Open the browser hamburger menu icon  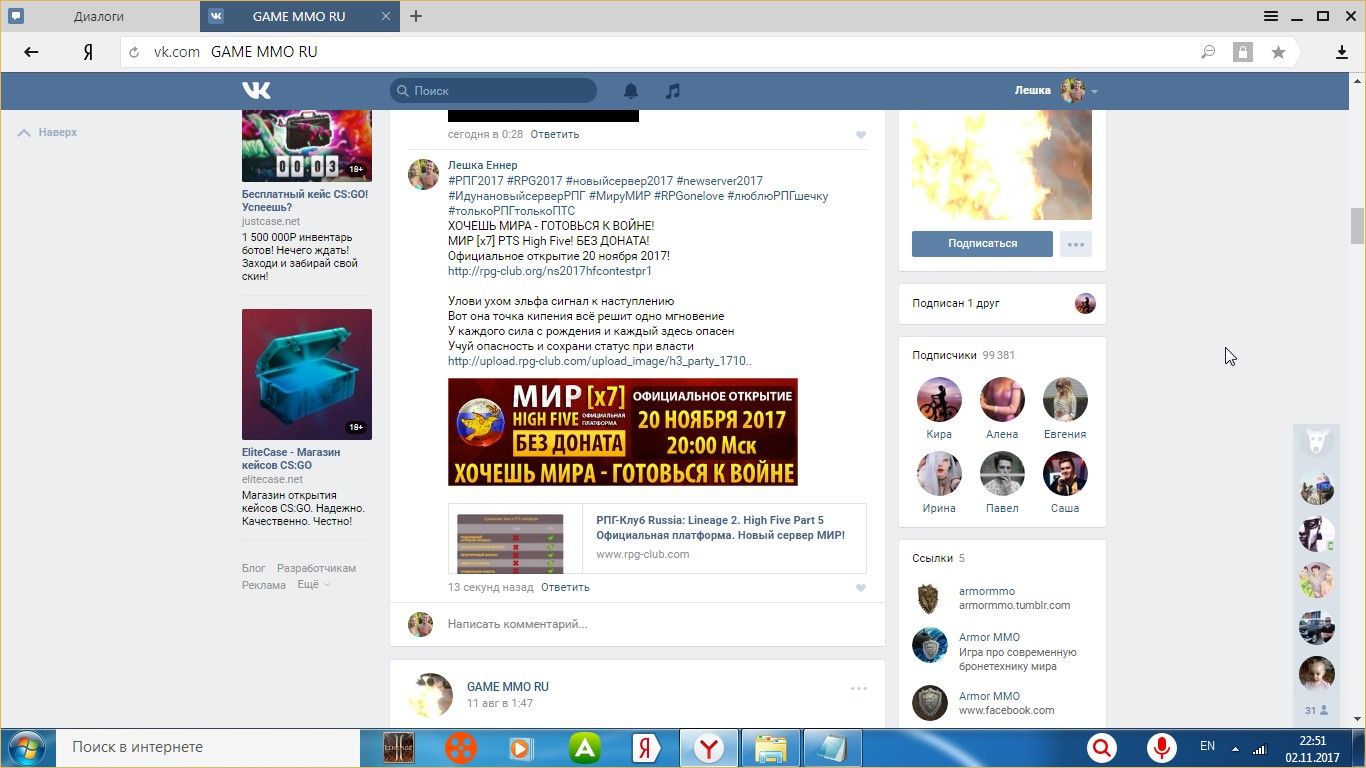[x=1271, y=16]
